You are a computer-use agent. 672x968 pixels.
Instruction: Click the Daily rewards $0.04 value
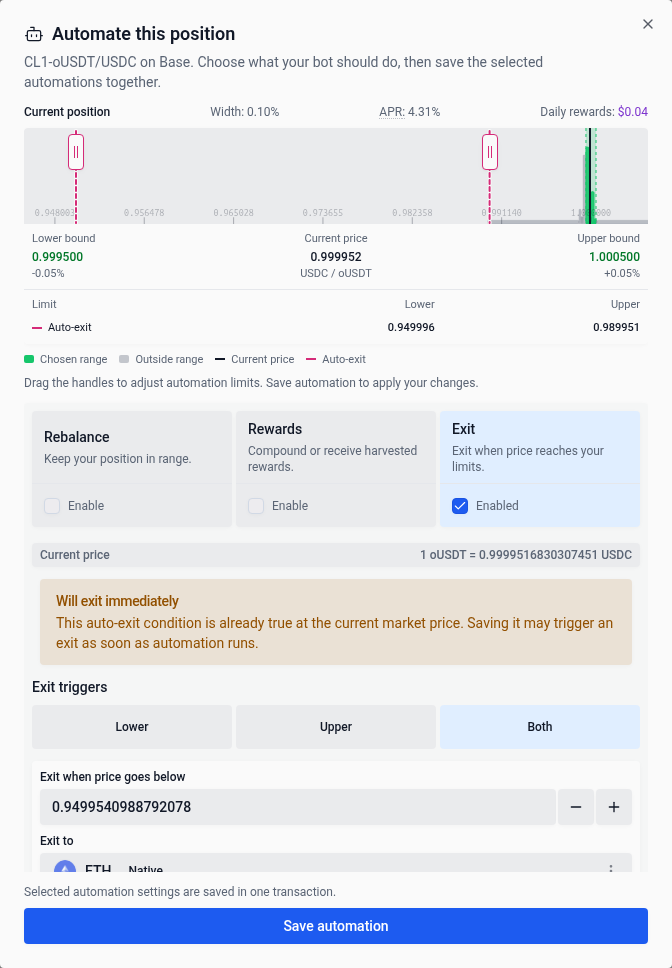pos(633,112)
